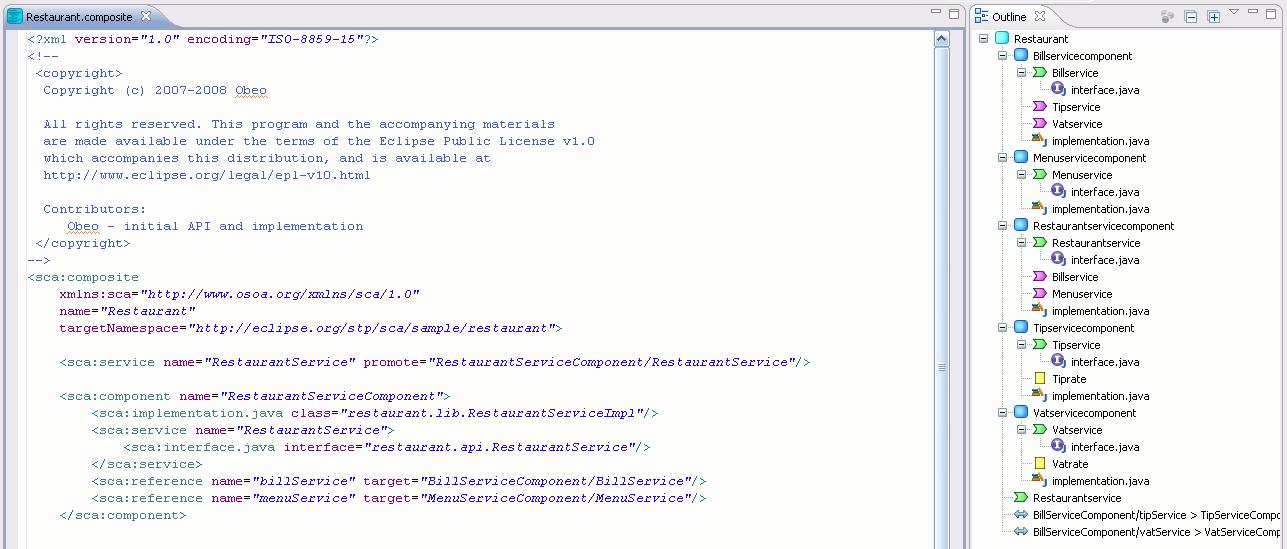Click interface.java icon under Billservice
Screen dimensions: 1287x549
coord(1058,90)
